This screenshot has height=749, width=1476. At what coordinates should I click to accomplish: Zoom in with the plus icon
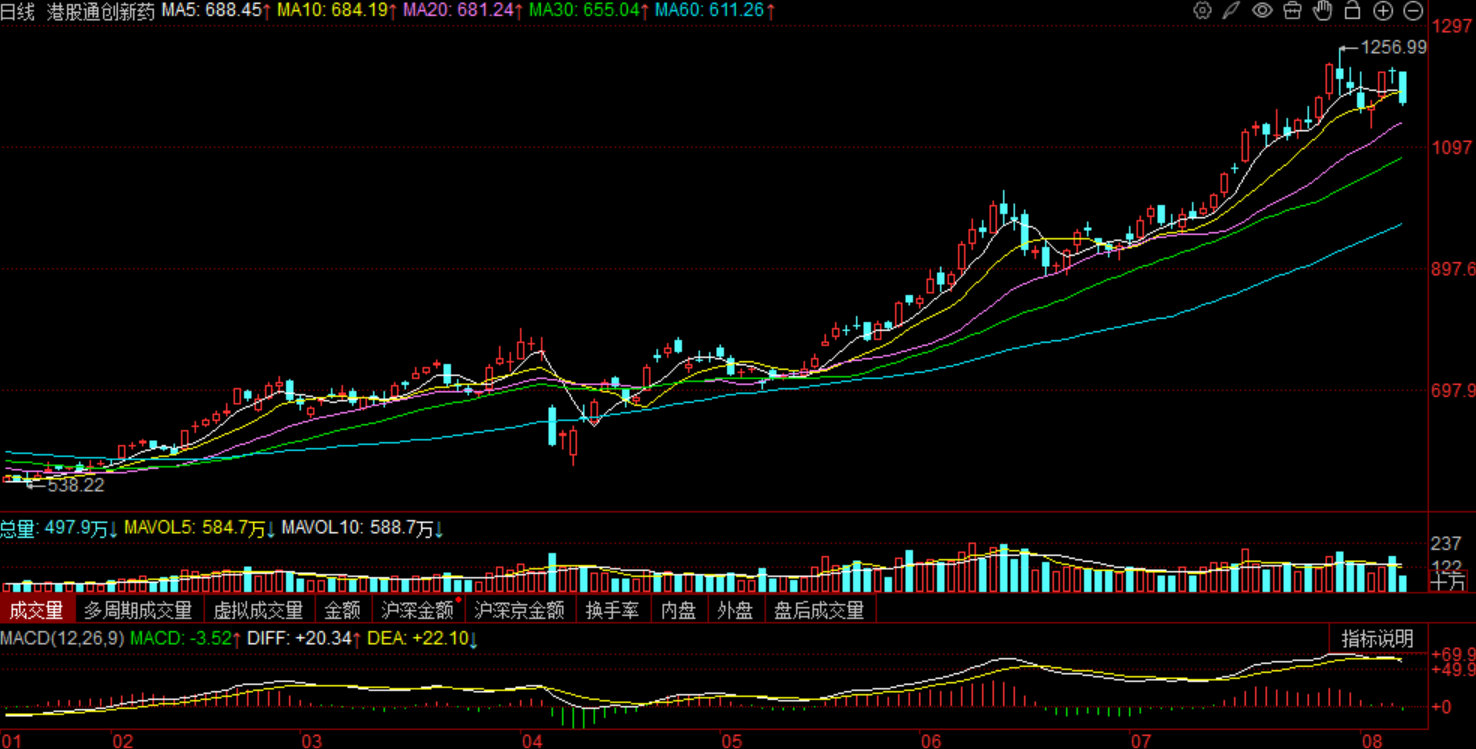coord(1383,11)
